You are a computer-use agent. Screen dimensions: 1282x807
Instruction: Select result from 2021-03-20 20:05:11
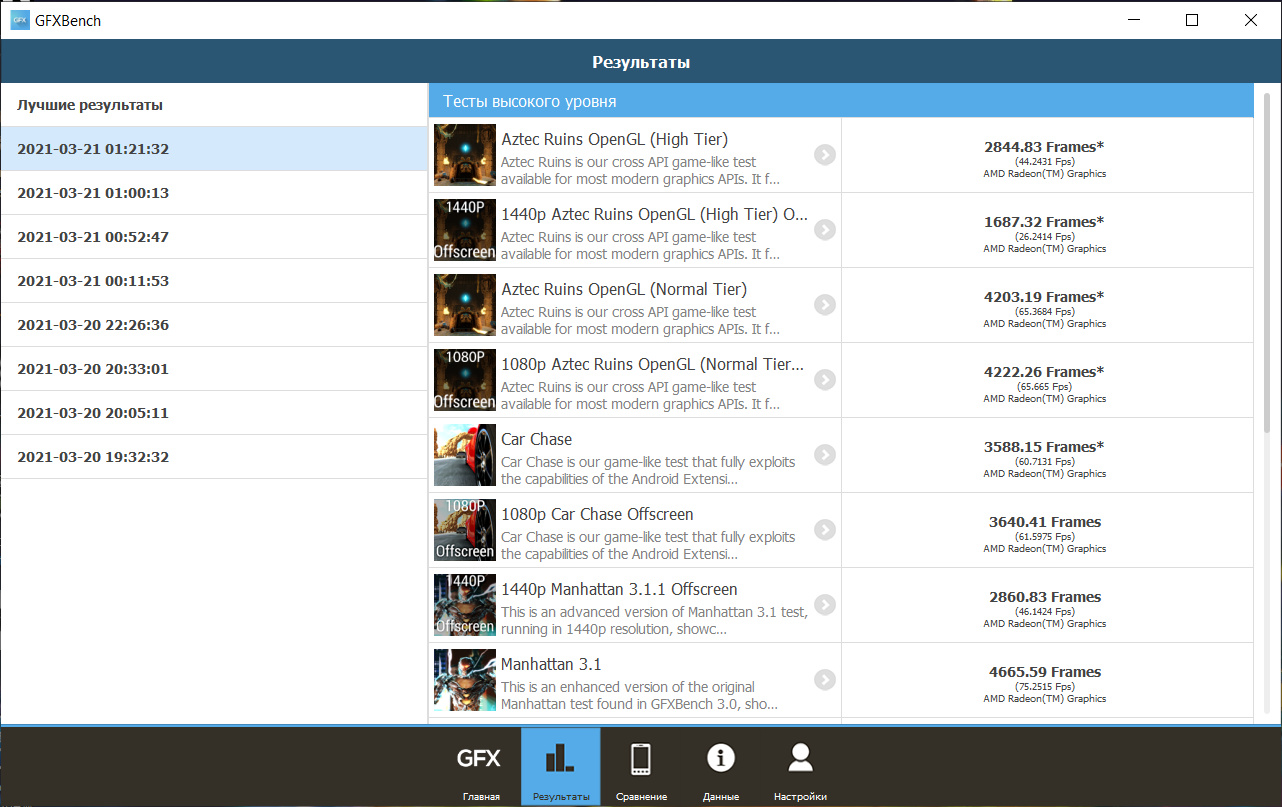pyautogui.click(x=214, y=413)
